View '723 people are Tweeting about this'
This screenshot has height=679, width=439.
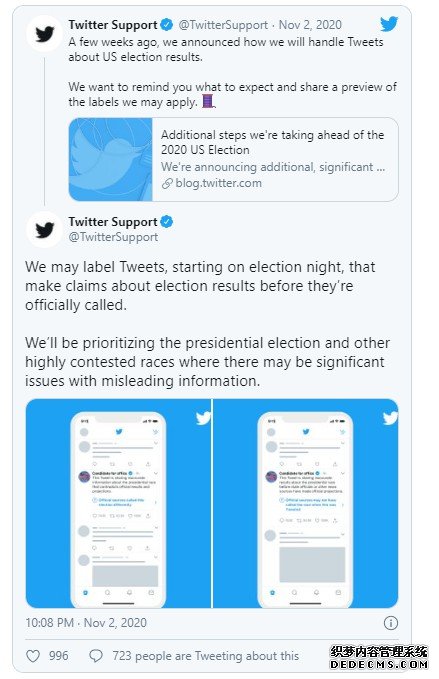tap(206, 656)
